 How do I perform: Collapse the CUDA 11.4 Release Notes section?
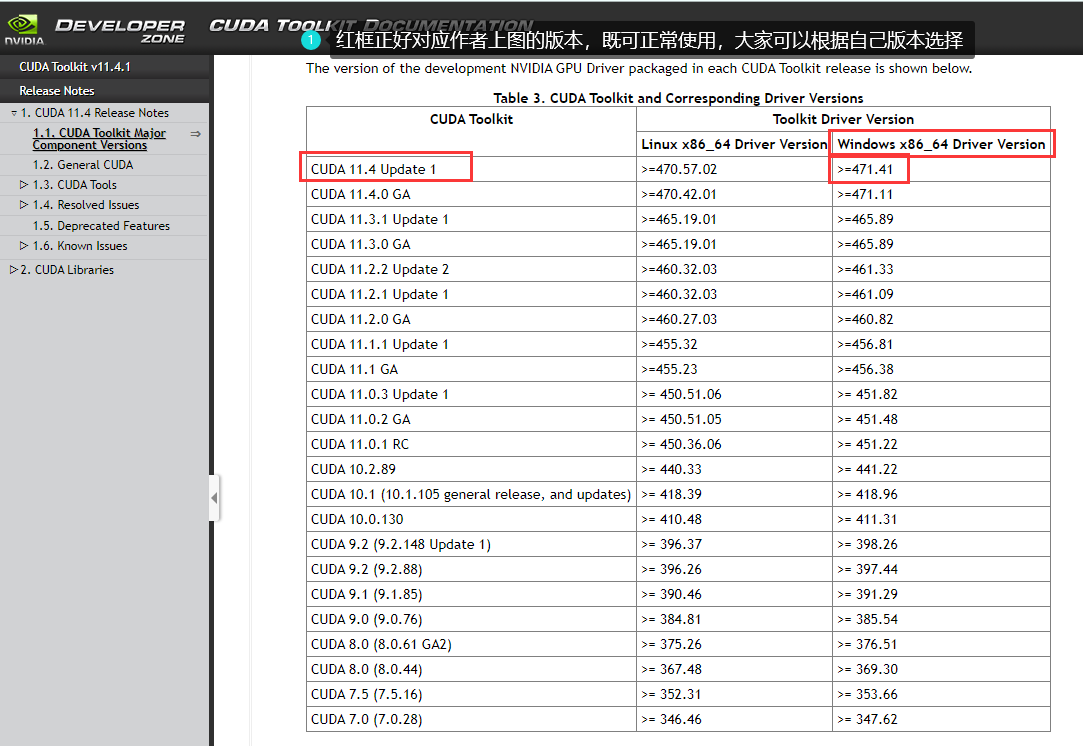point(14,113)
